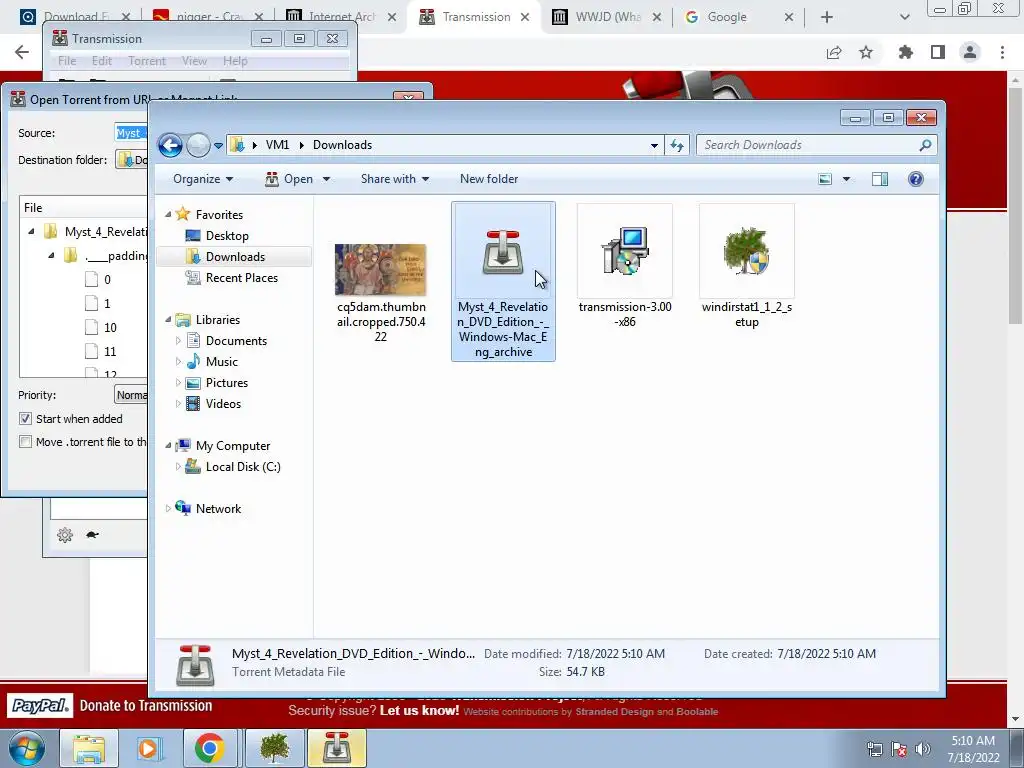Expand the Open button's dropdown arrow
The image size is (1024, 768).
point(327,179)
